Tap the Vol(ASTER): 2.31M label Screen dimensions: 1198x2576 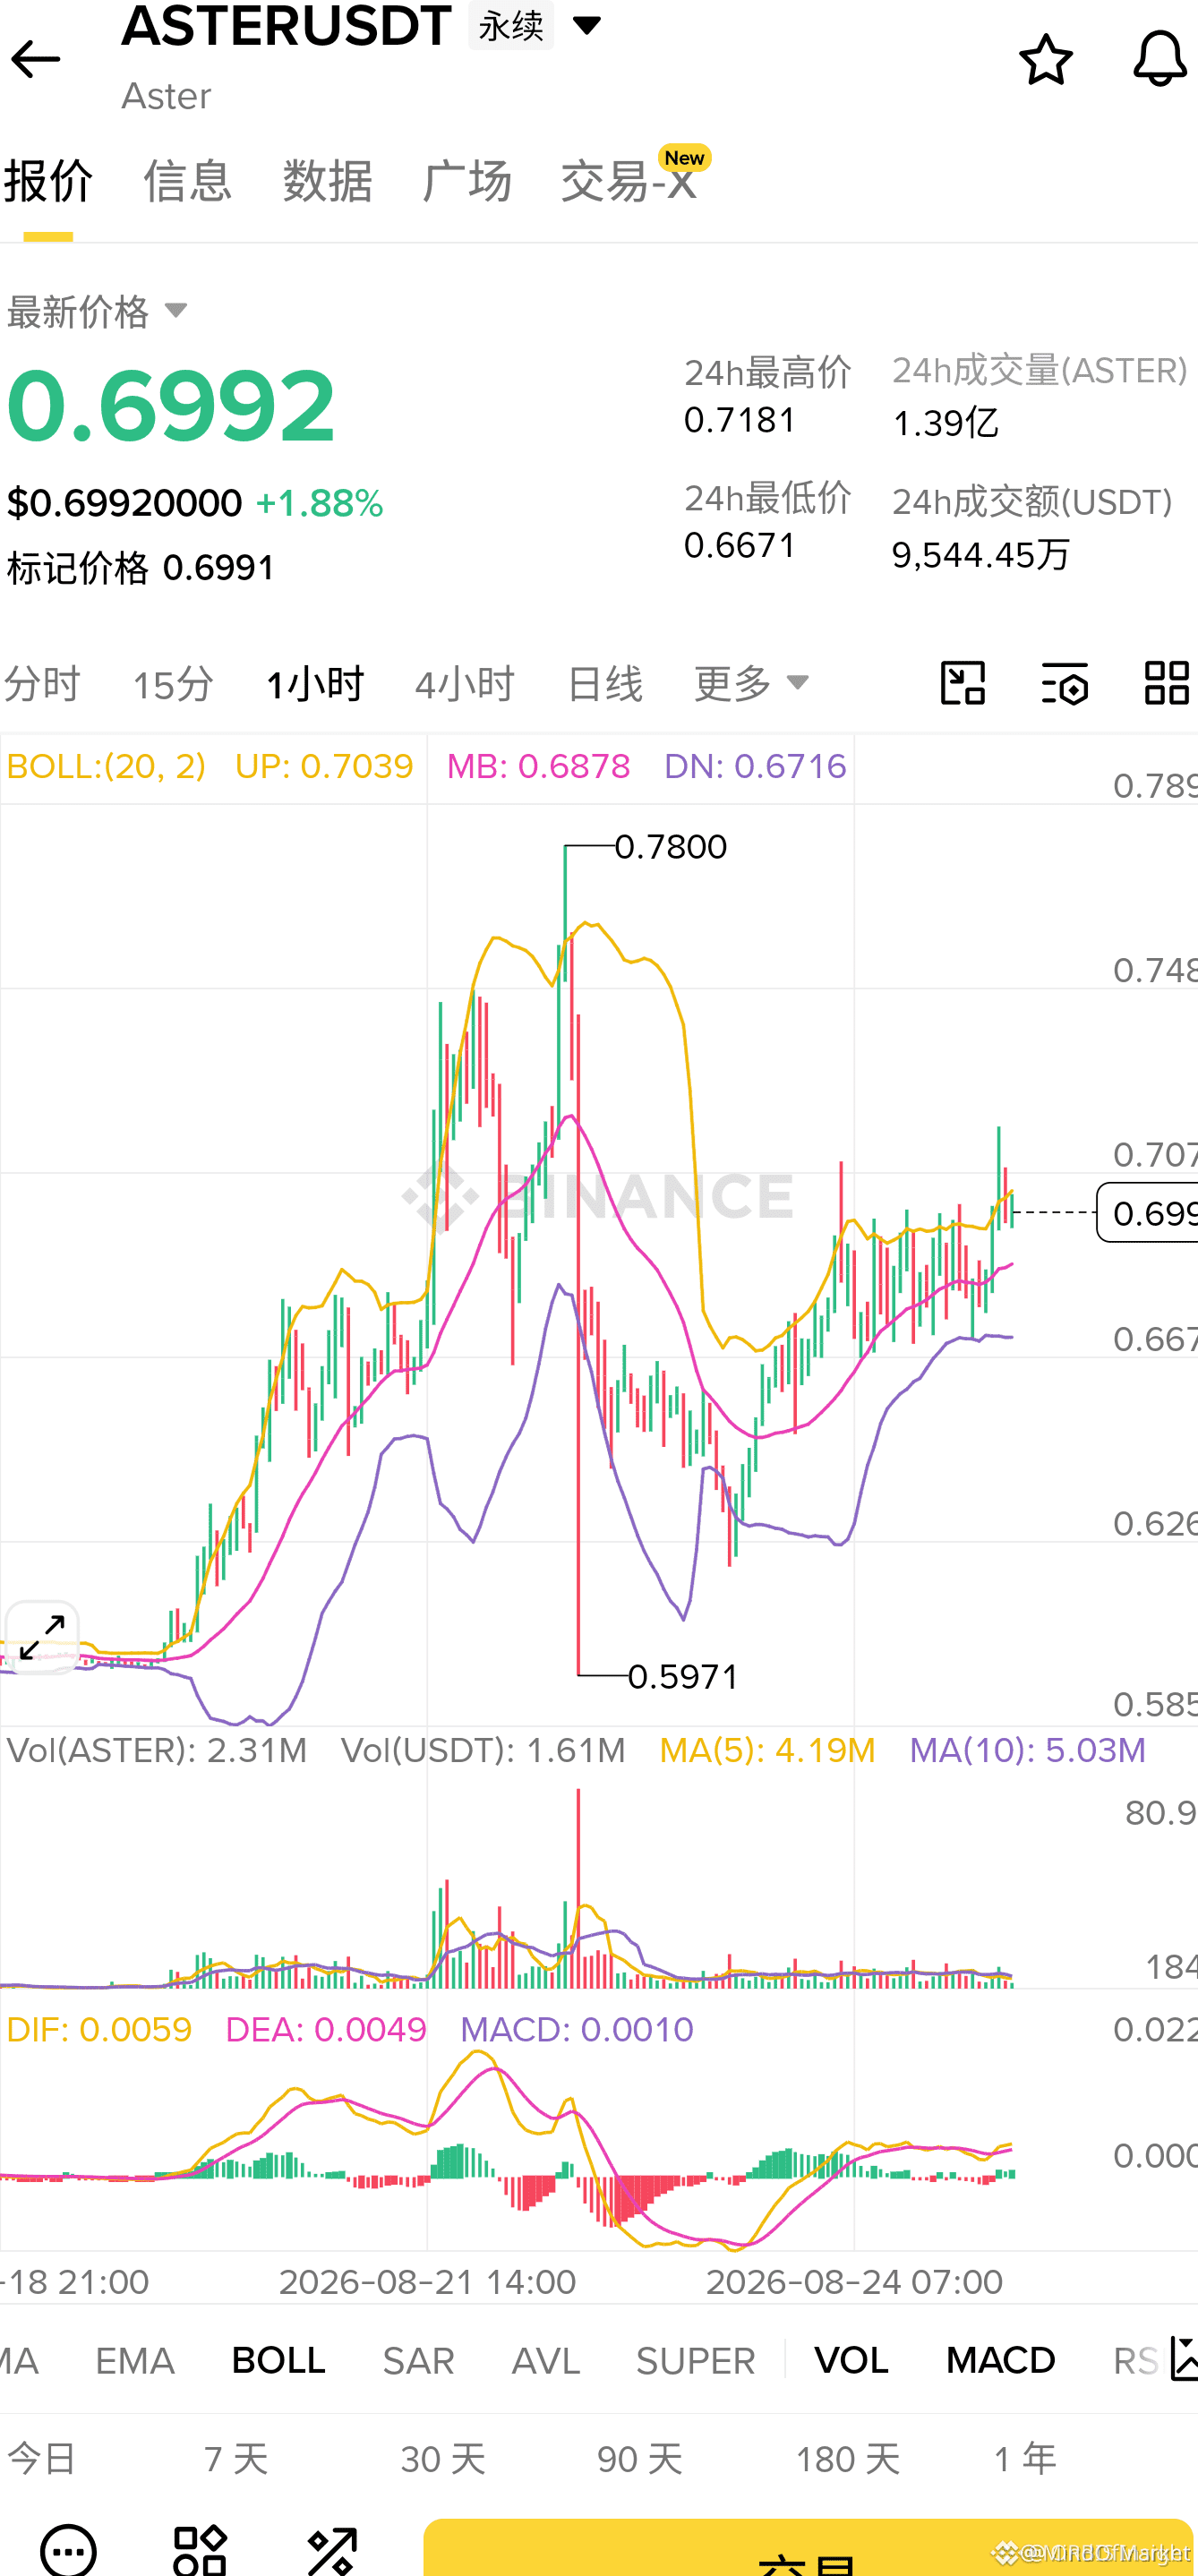tap(157, 1751)
